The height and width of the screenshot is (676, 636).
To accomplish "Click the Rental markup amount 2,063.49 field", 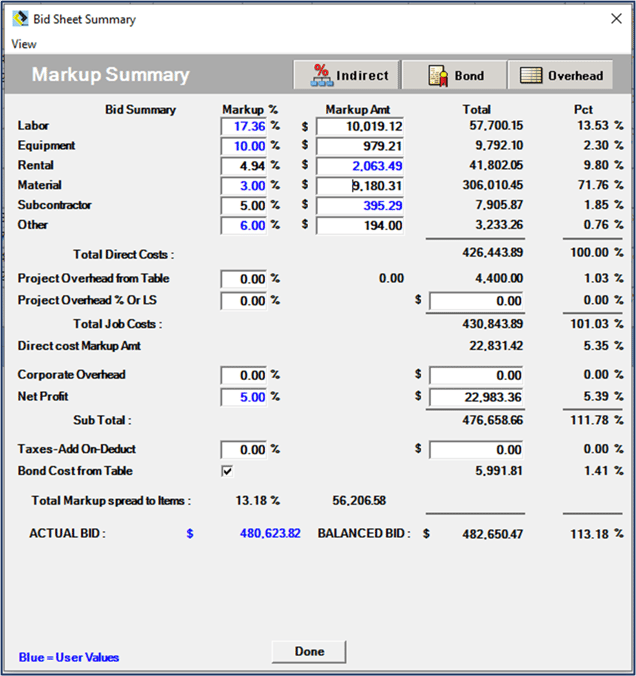I will 360,166.
